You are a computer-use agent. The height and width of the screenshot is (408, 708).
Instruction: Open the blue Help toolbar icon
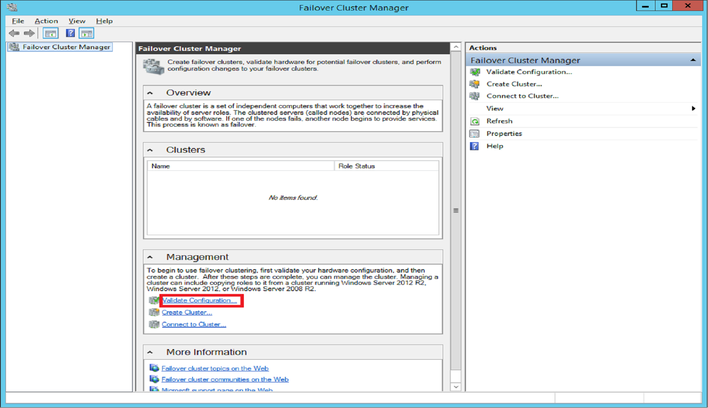point(70,33)
